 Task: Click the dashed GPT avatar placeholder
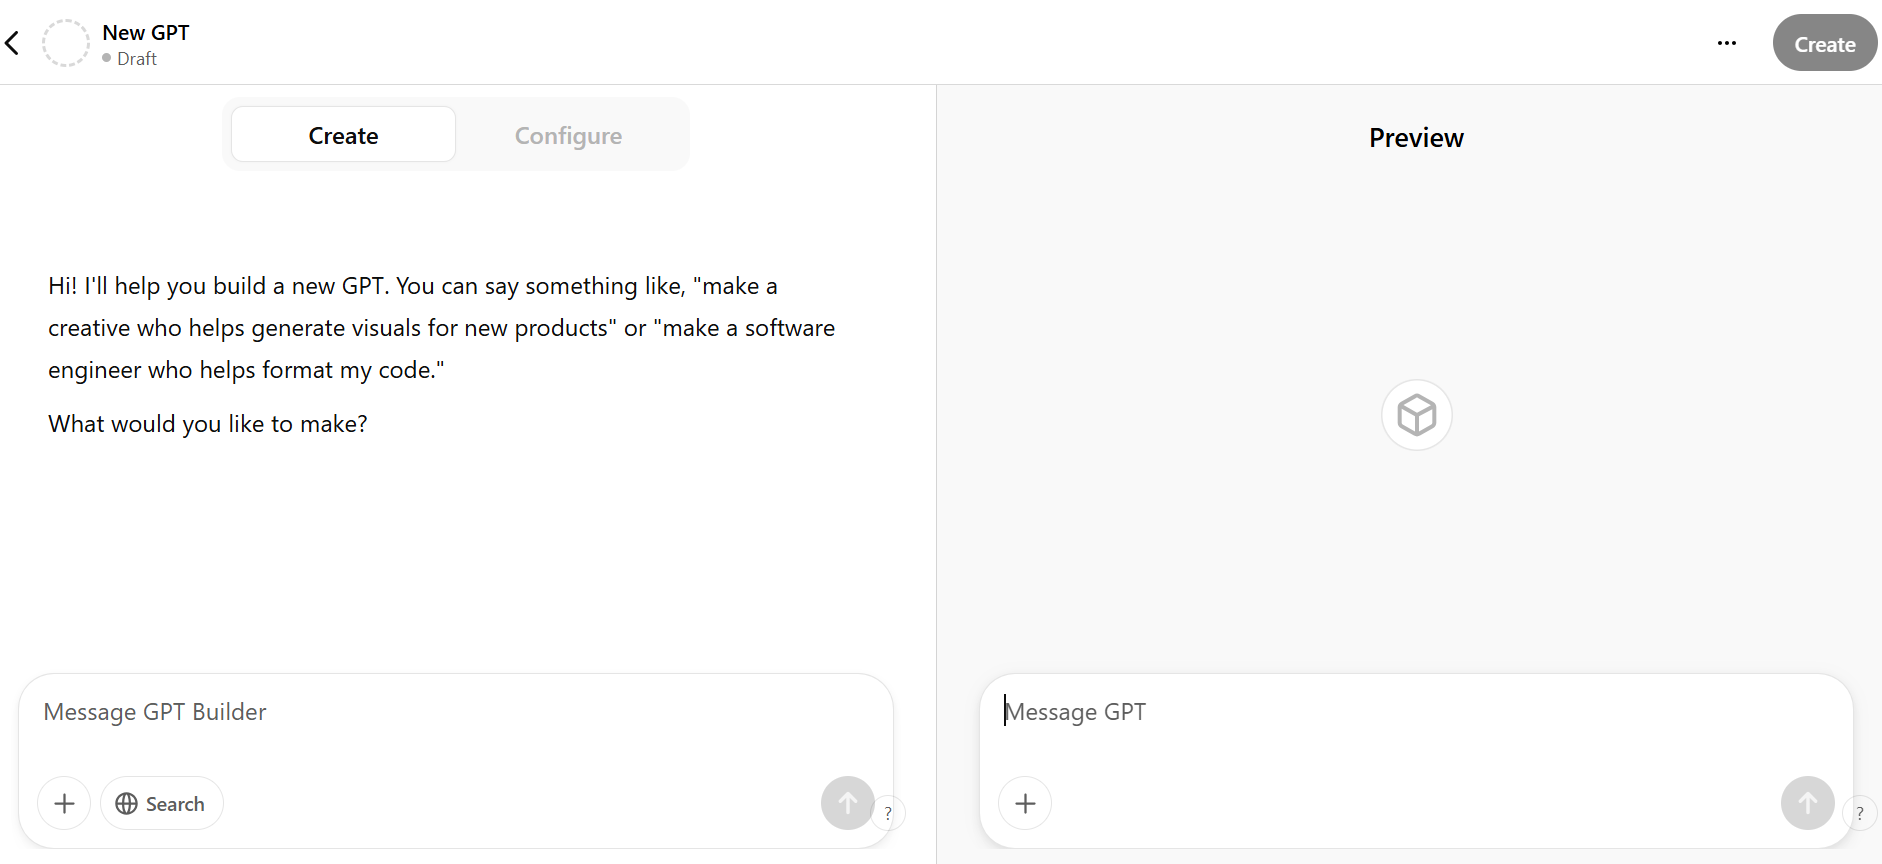click(66, 43)
